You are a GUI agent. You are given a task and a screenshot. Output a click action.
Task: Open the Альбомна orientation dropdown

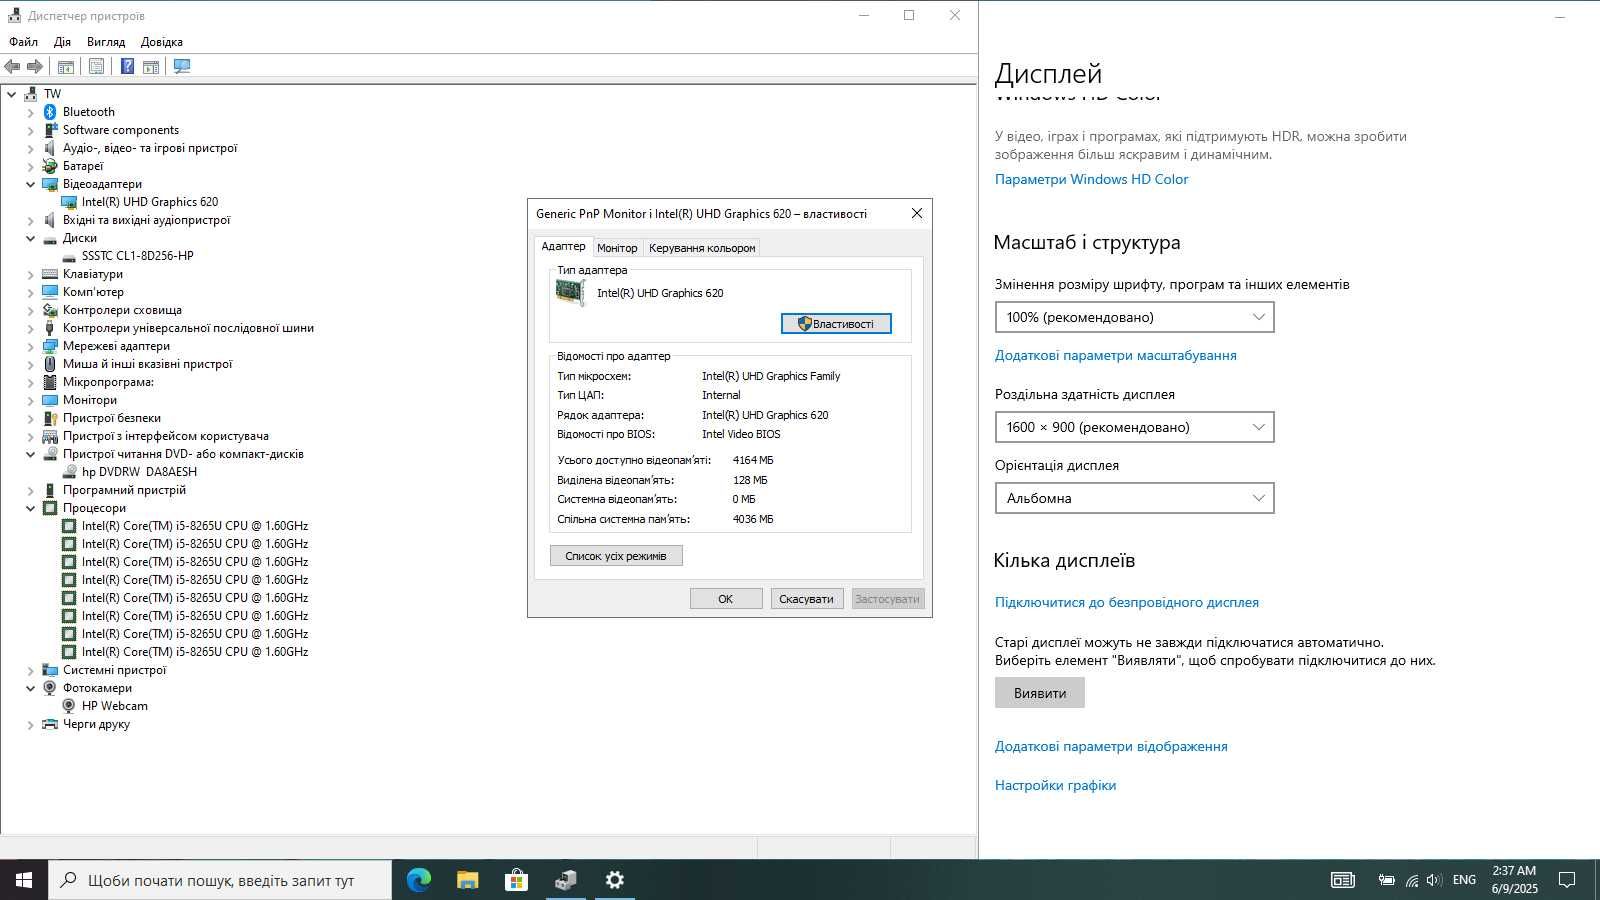pos(1134,498)
